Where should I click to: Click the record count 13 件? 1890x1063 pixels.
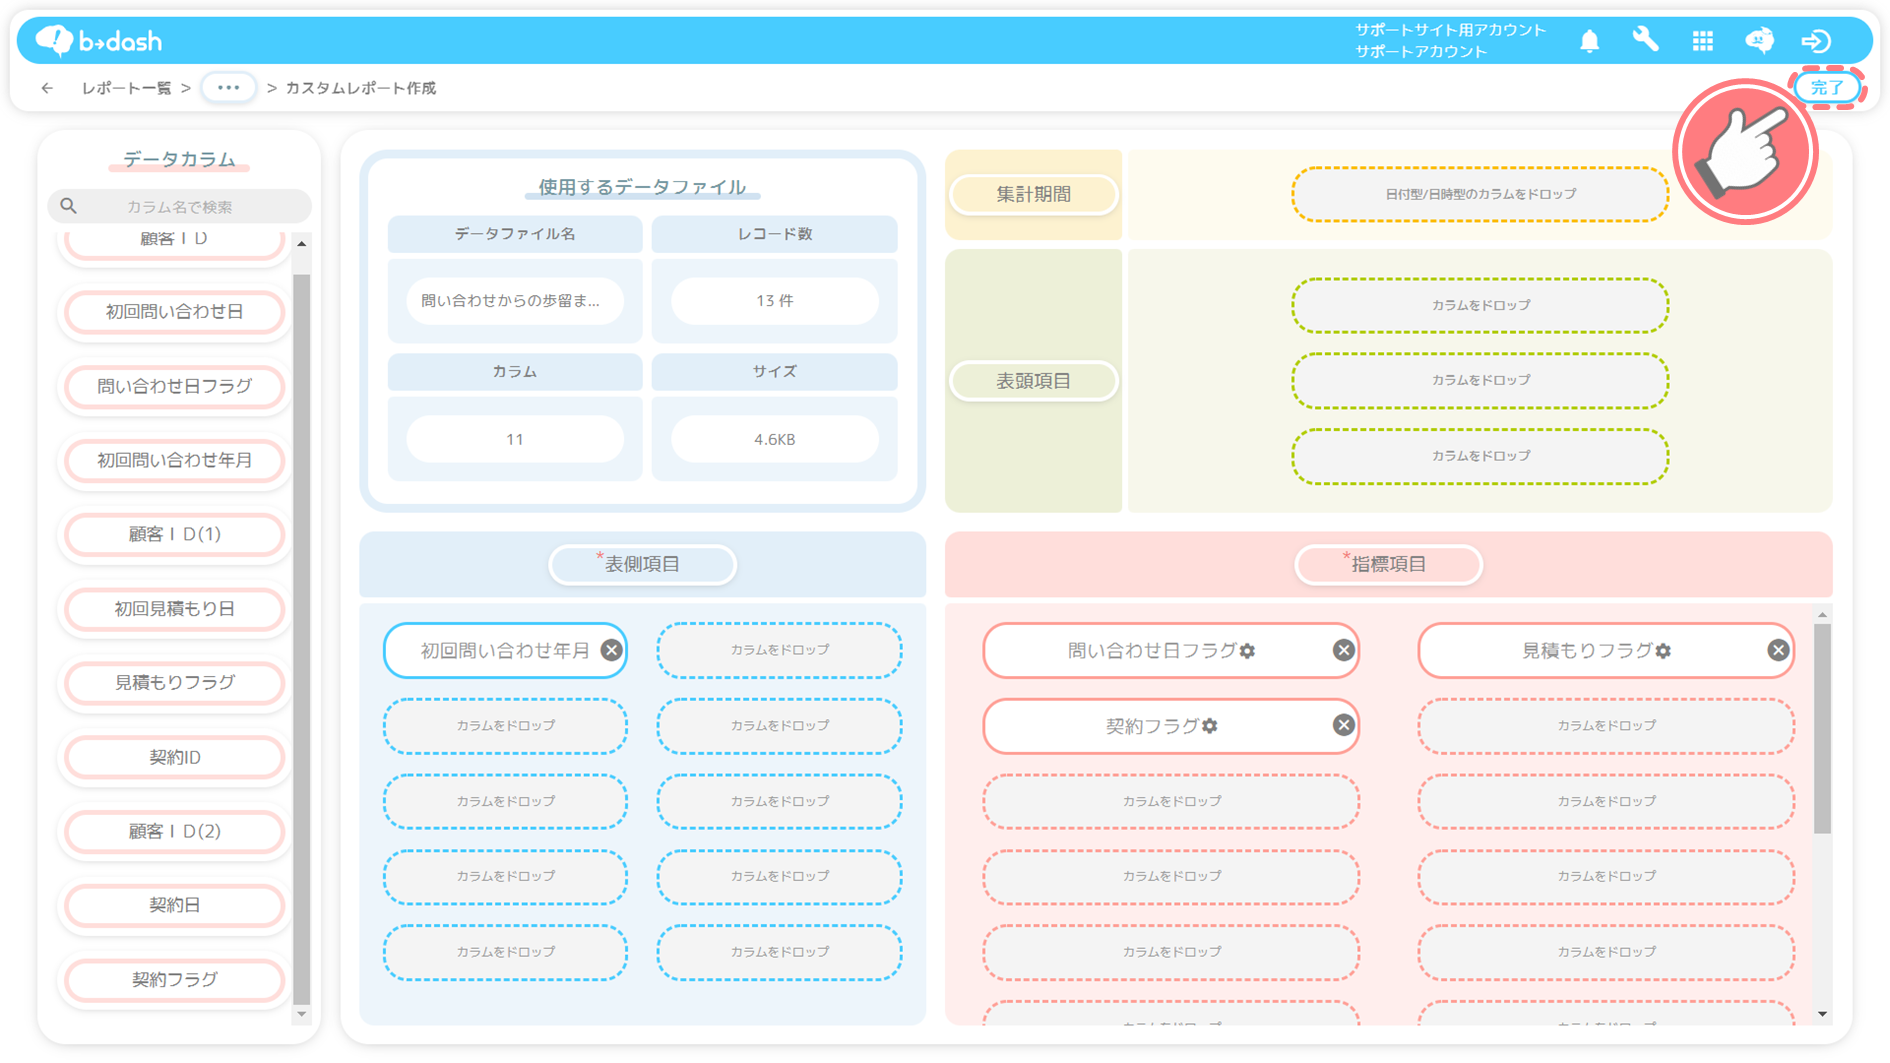774,301
